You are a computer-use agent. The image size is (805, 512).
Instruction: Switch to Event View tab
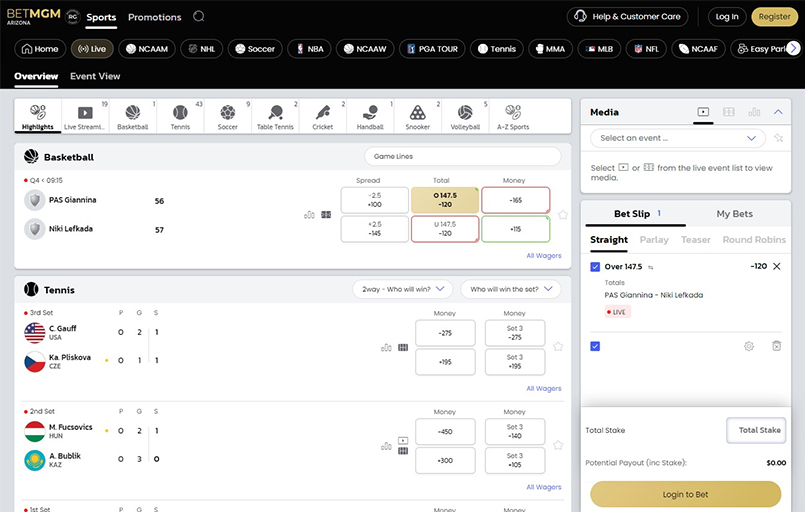tap(95, 76)
